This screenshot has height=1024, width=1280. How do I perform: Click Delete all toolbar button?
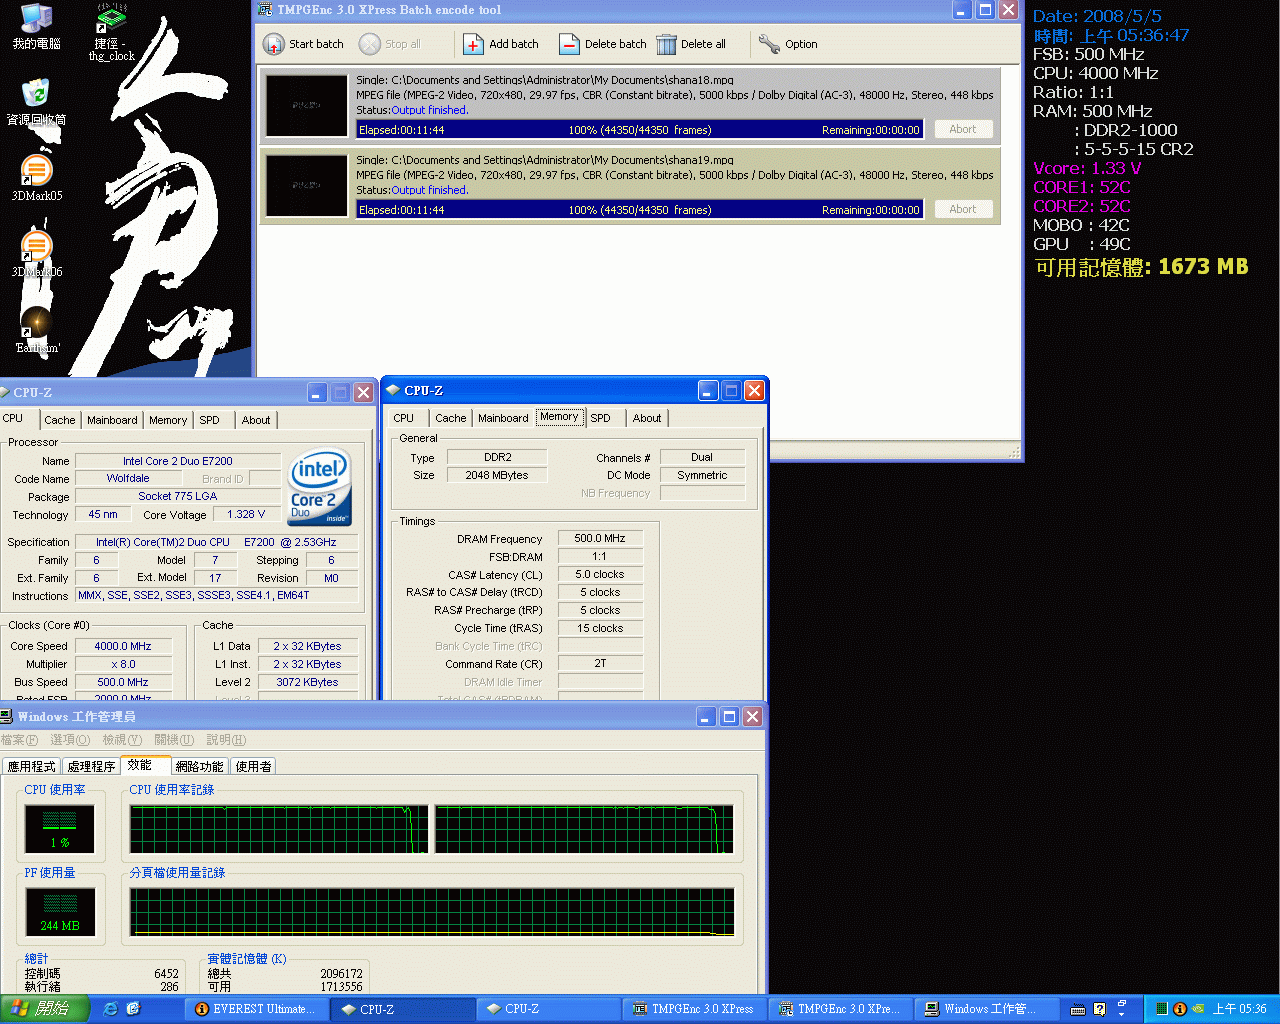pos(691,44)
